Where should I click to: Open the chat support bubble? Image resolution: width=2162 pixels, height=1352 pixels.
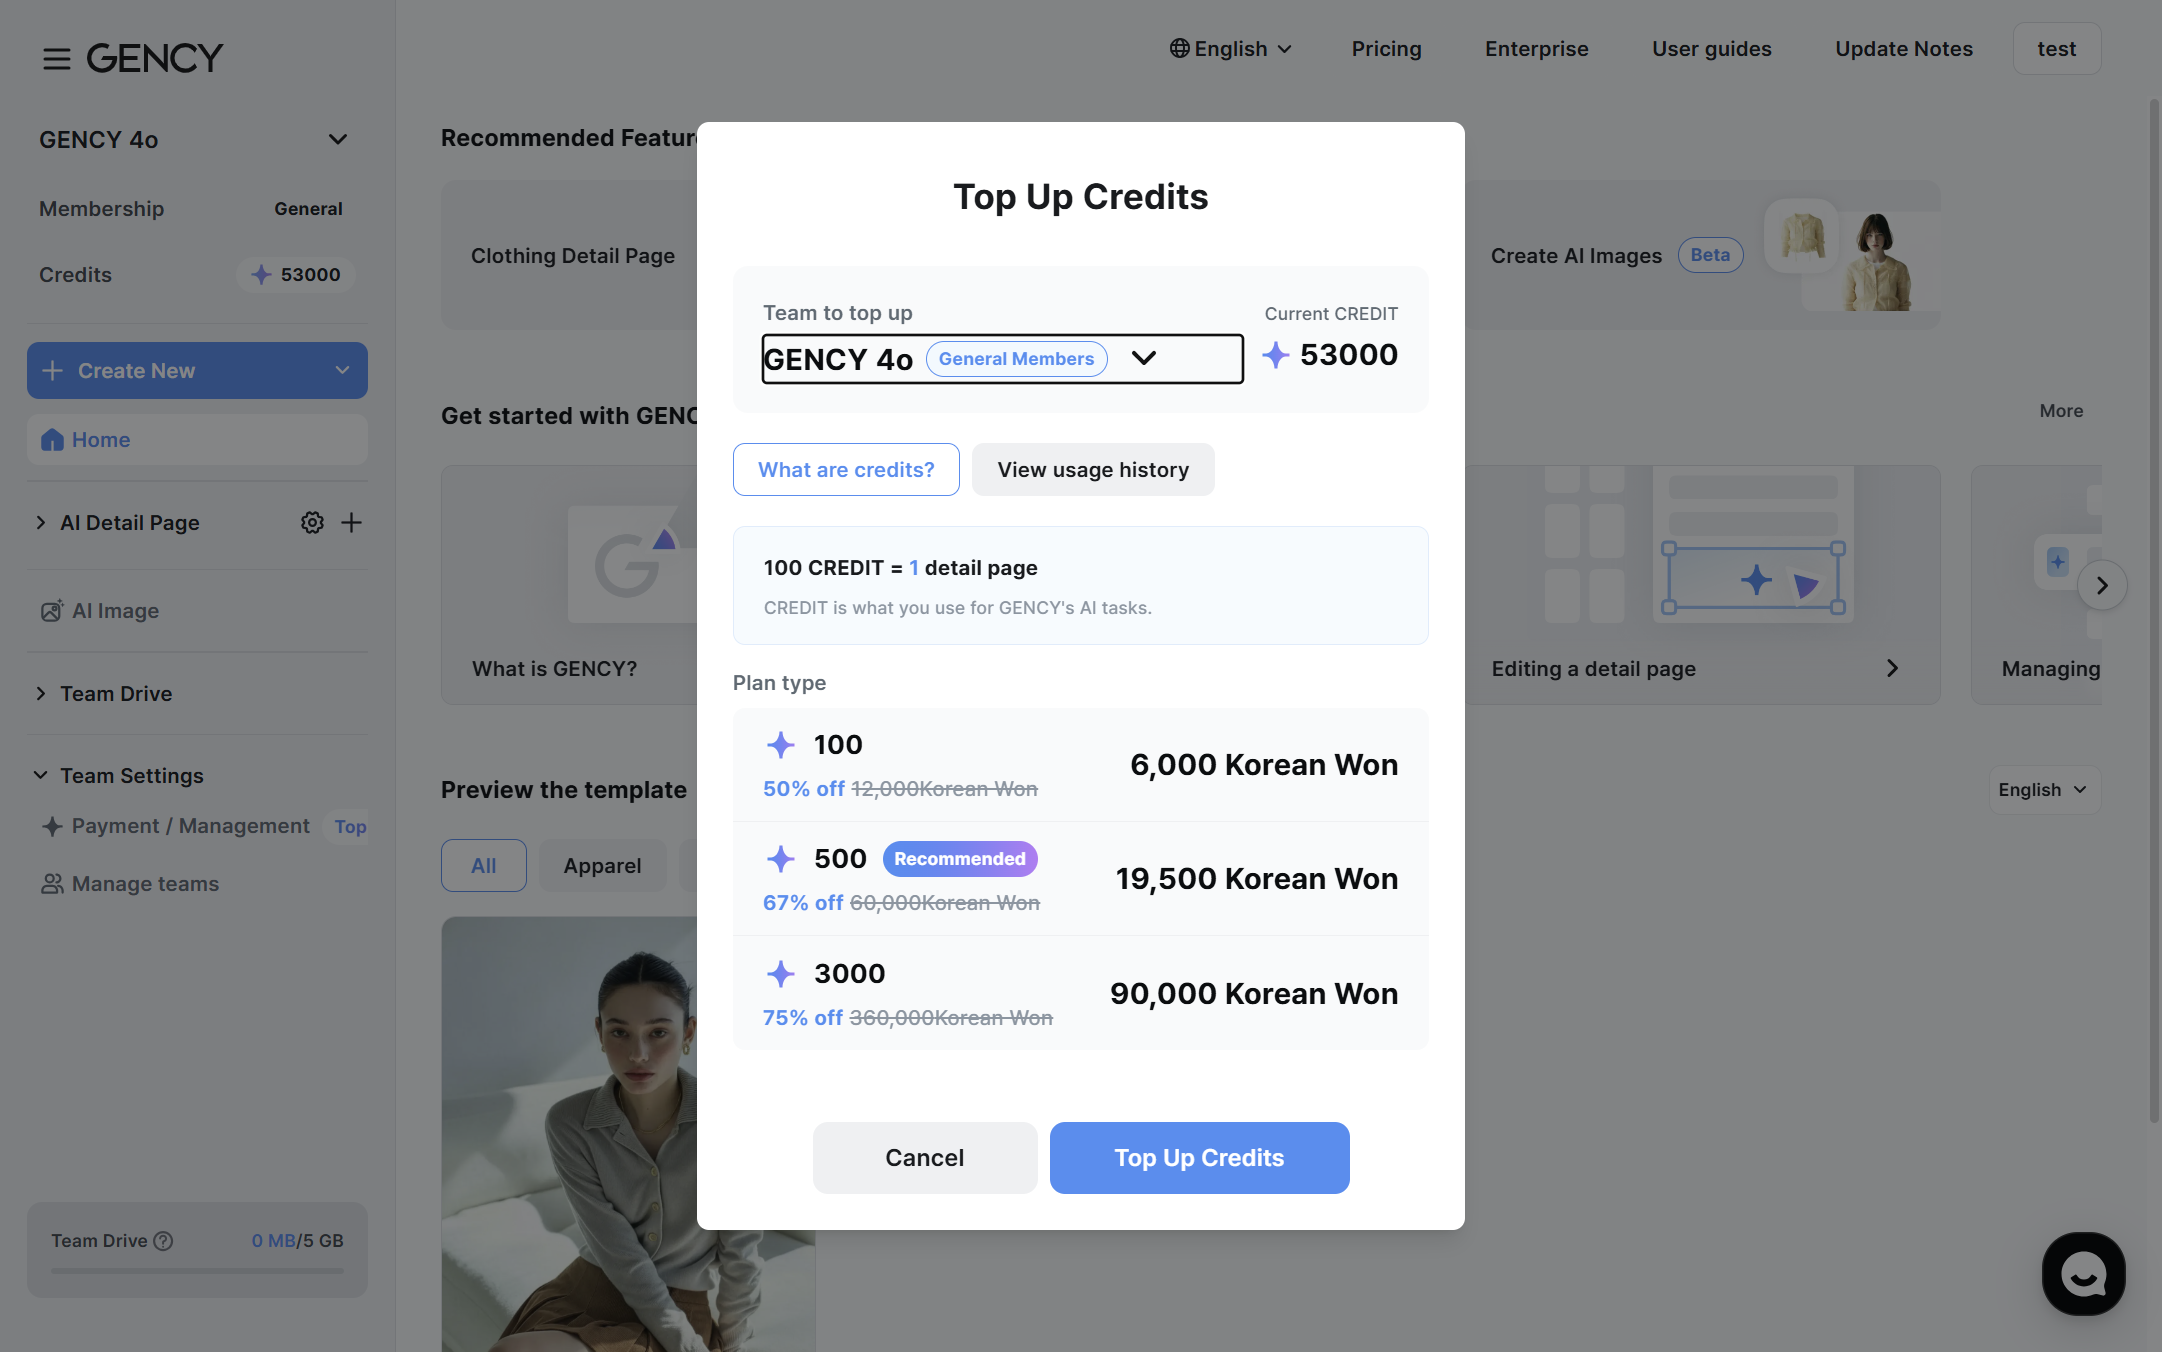(x=2083, y=1273)
